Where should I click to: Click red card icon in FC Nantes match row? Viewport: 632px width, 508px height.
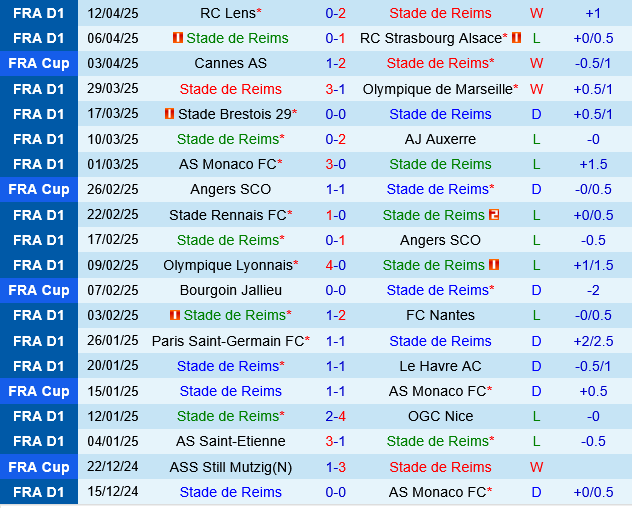[x=175, y=315]
